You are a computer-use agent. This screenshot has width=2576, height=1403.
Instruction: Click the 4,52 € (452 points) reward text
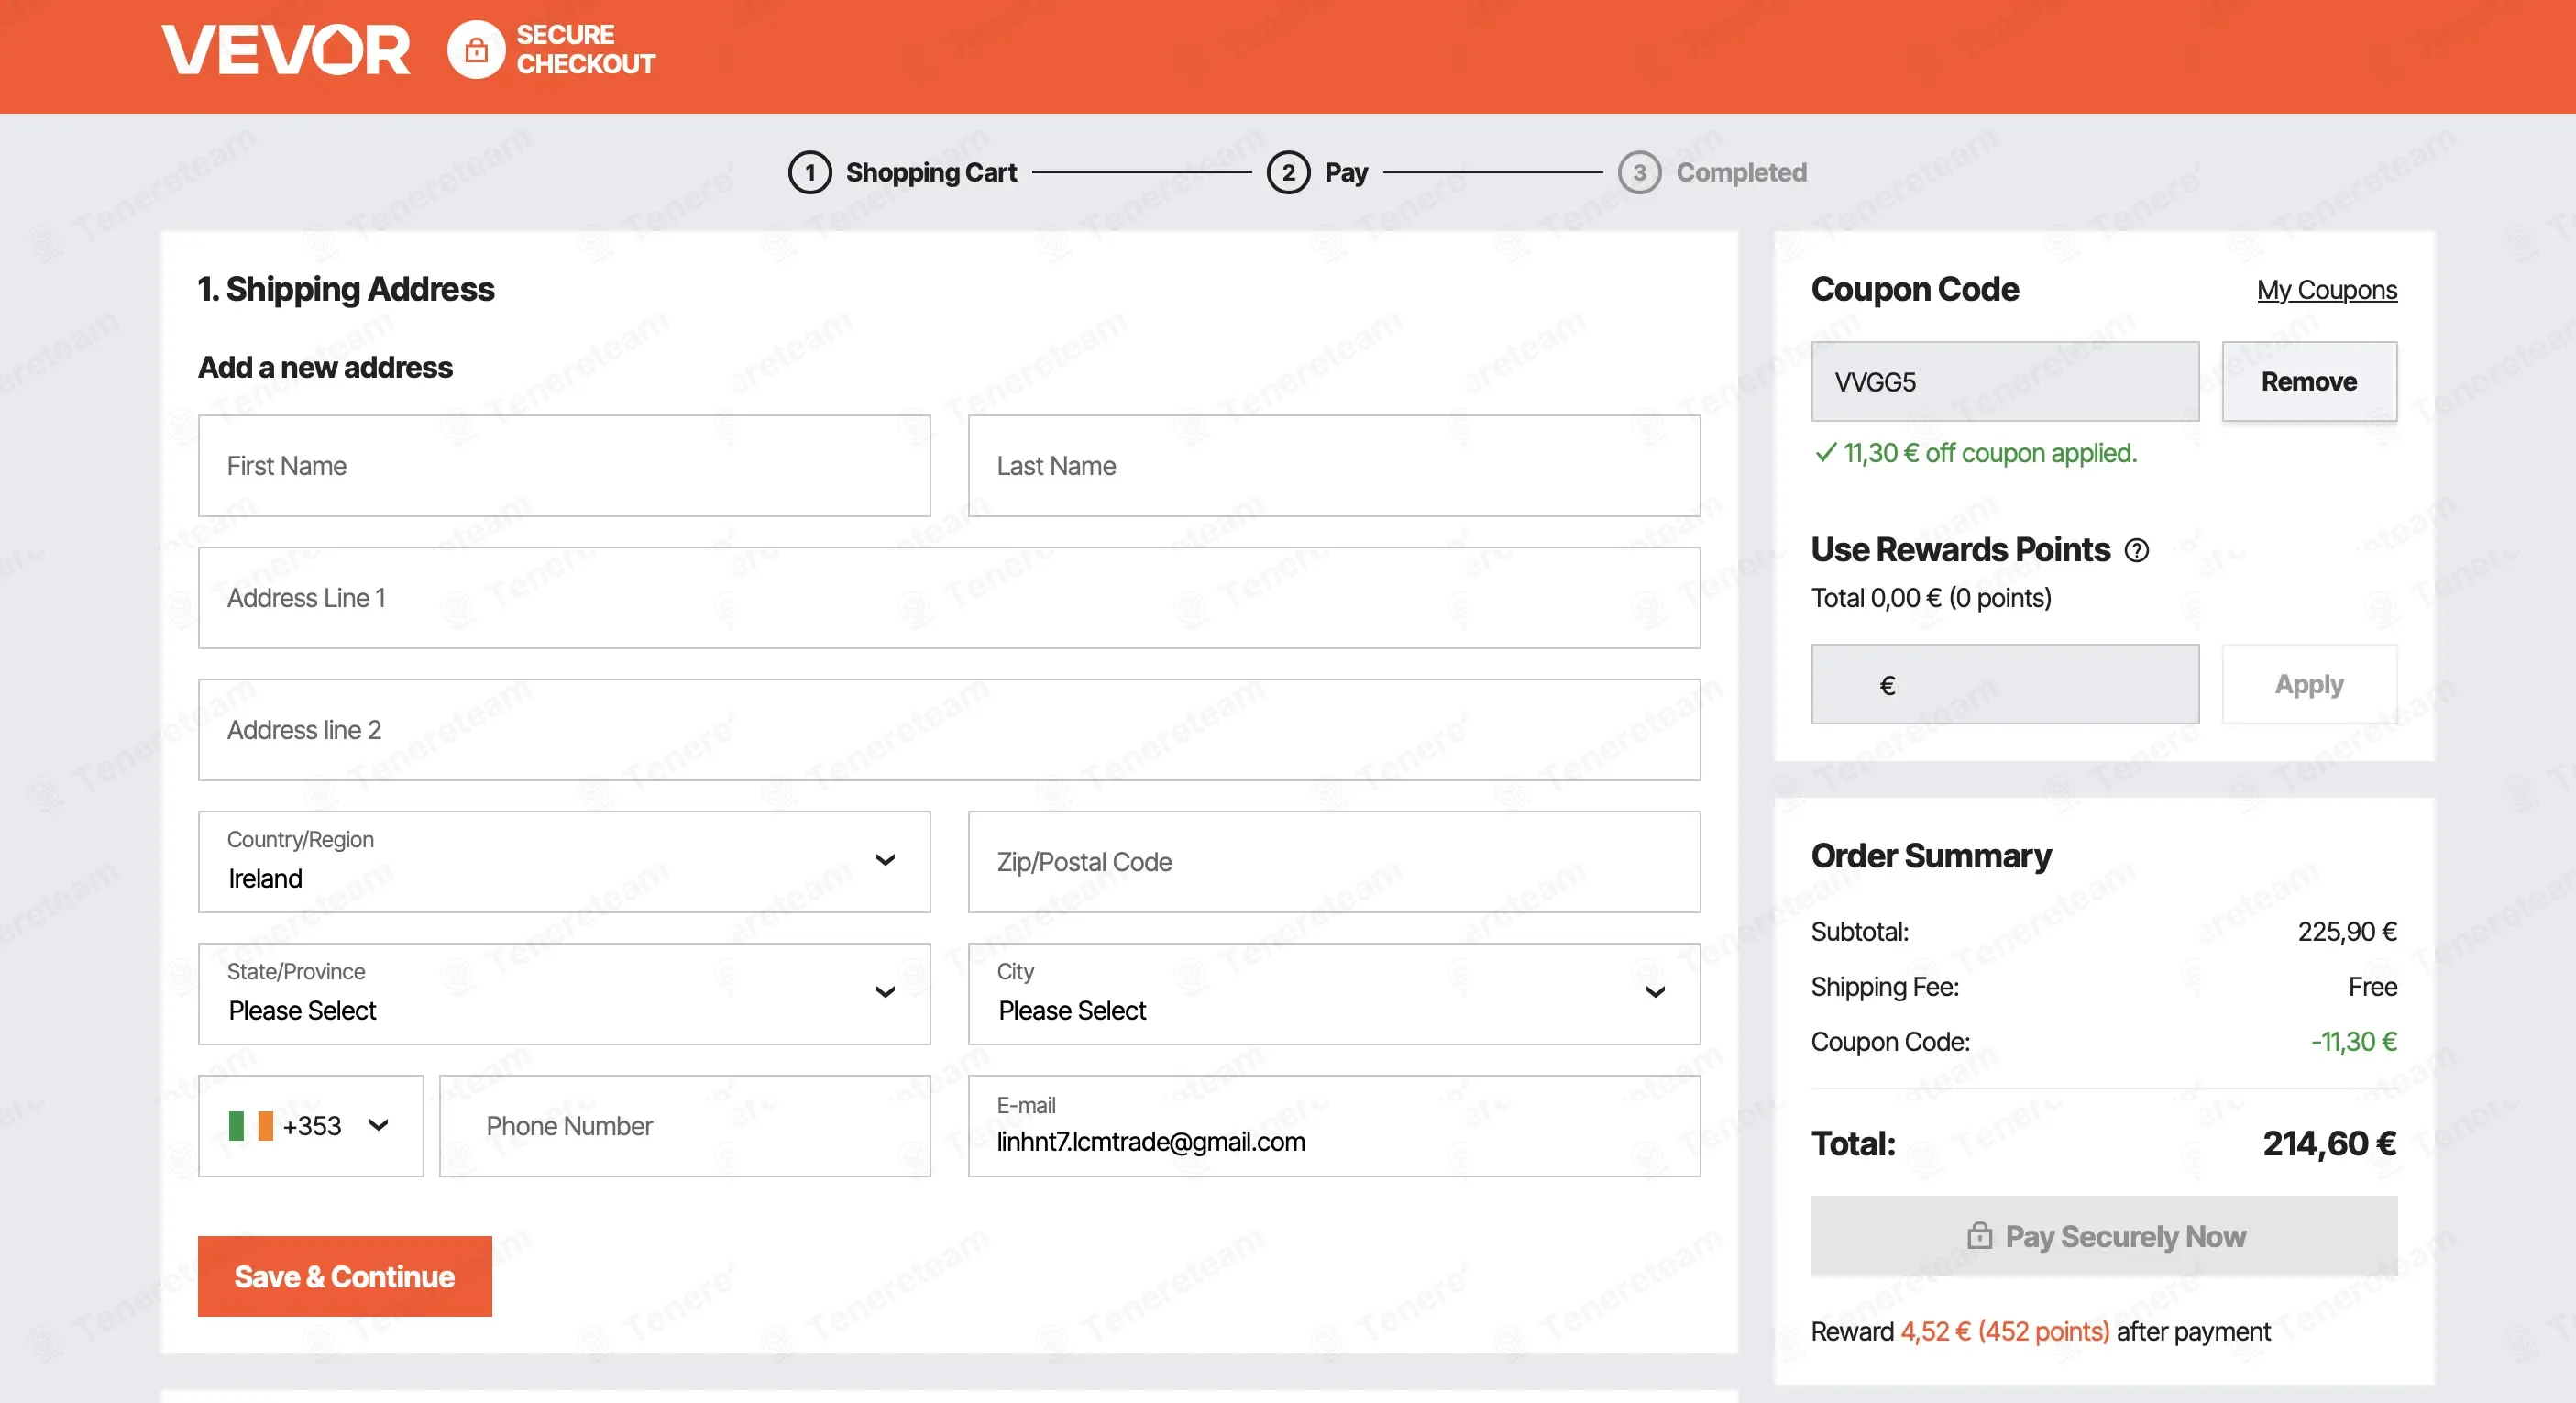pos(2004,1332)
